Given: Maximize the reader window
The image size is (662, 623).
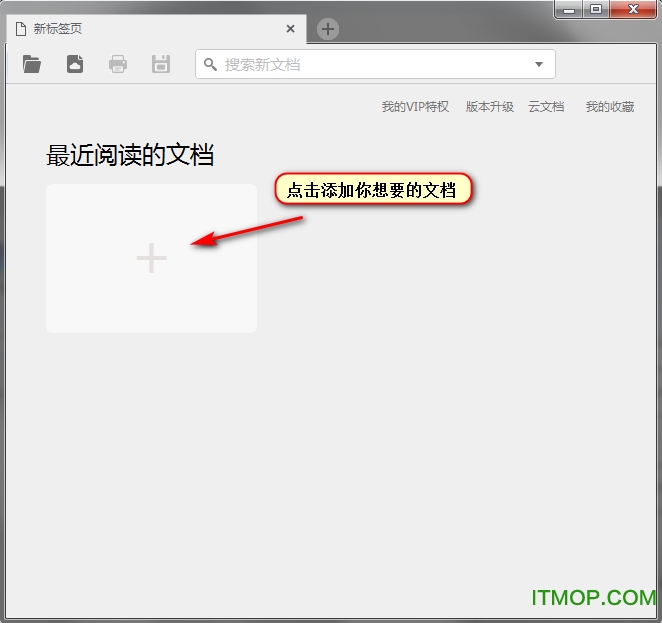Looking at the screenshot, I should pyautogui.click(x=596, y=9).
